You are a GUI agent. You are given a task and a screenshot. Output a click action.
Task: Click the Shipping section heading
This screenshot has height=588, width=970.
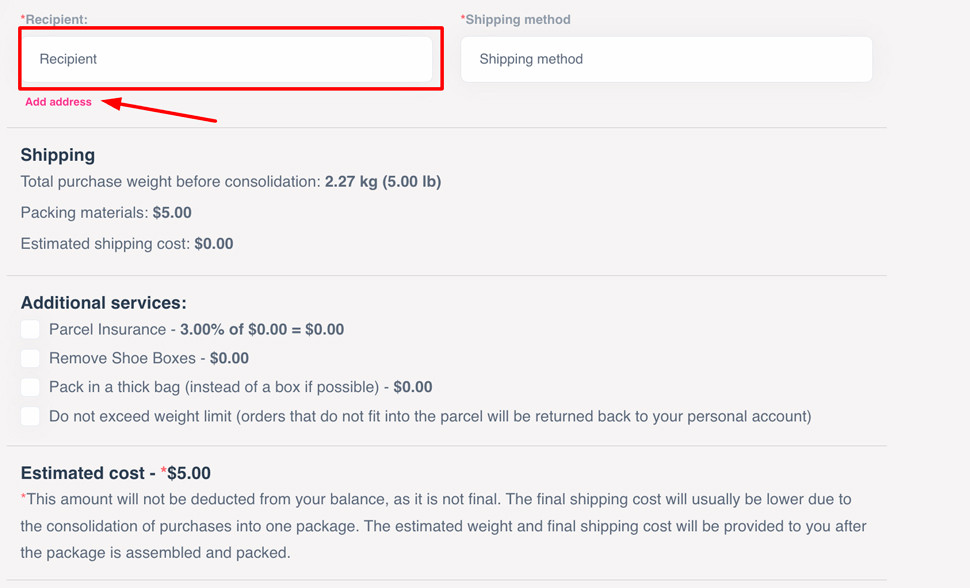click(58, 155)
